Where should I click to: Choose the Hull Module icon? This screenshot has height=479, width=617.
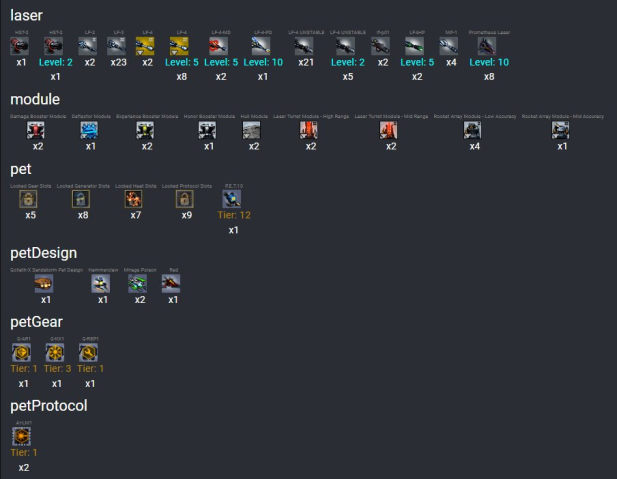[251, 130]
